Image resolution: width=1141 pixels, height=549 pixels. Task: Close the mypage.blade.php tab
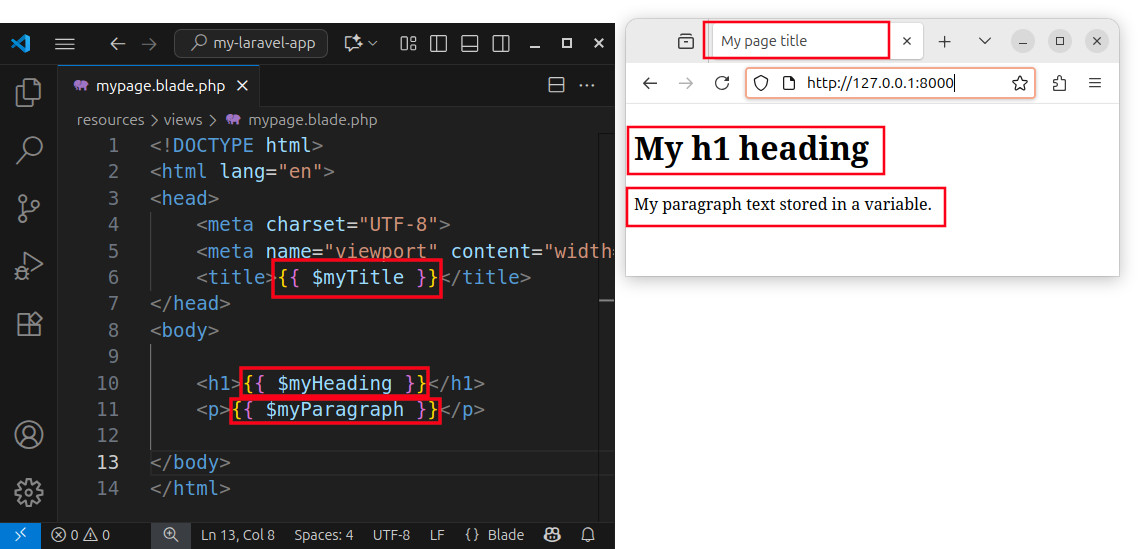click(242, 86)
